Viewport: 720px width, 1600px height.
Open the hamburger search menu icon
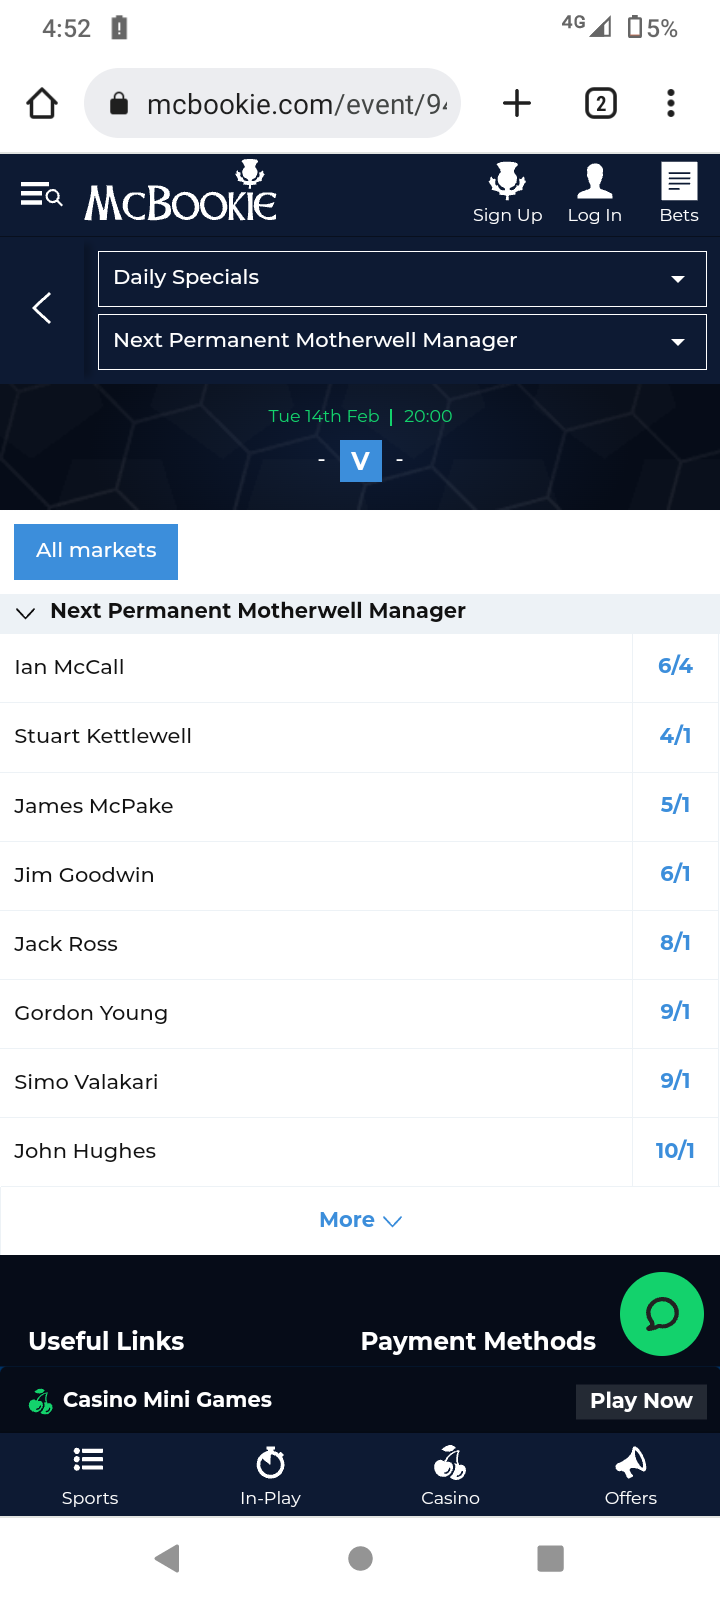42,194
